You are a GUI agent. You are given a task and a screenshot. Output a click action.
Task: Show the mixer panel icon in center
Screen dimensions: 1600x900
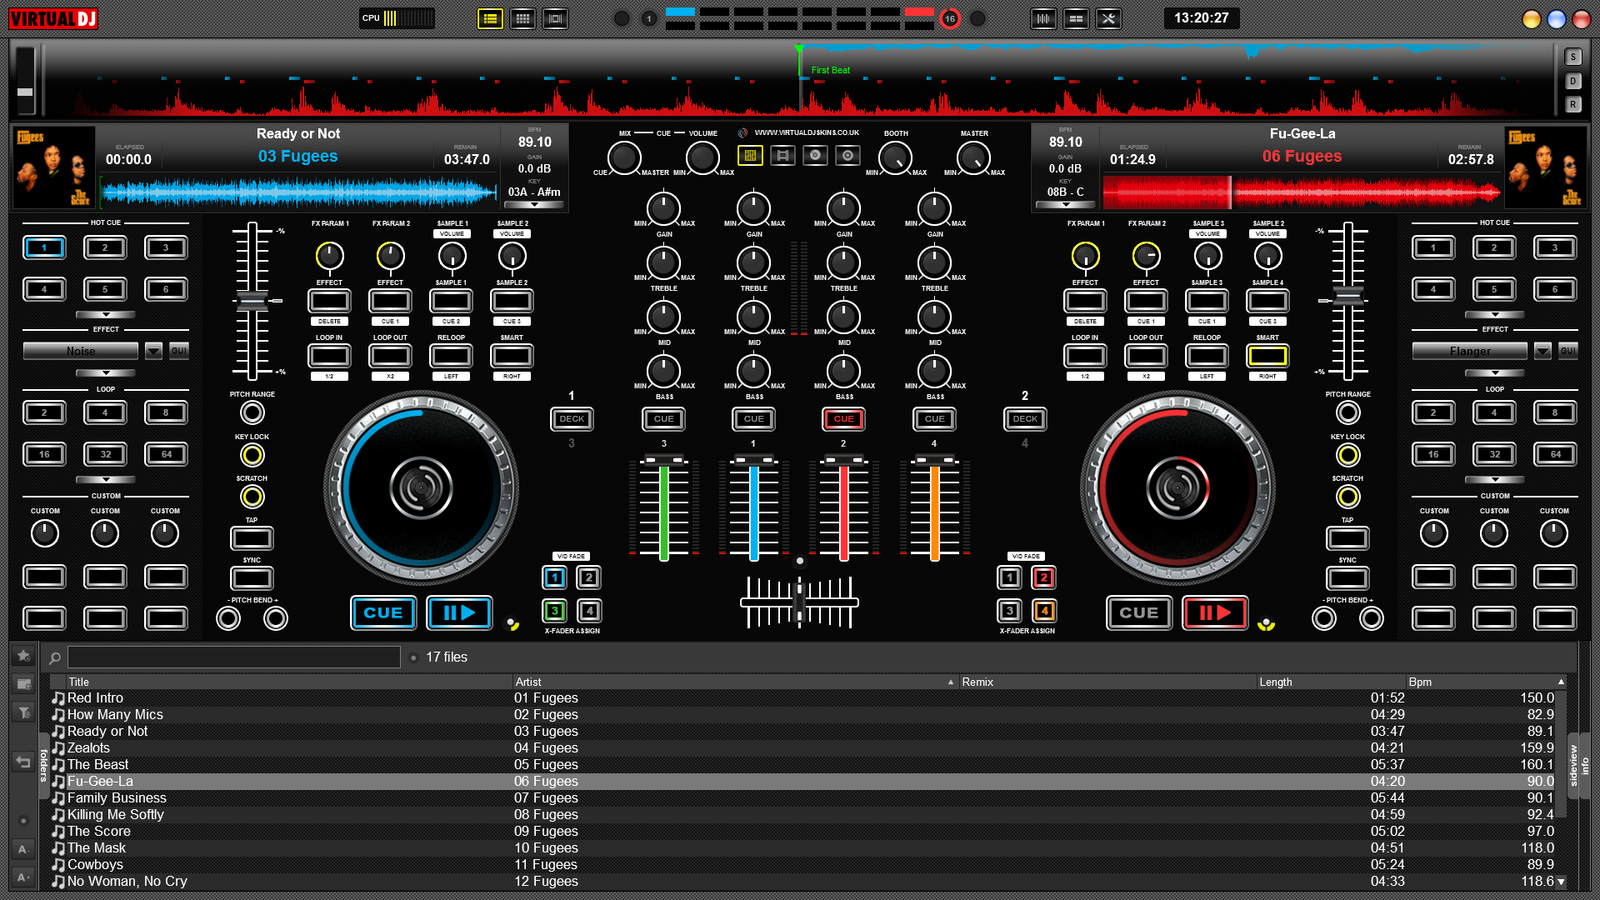tap(750, 155)
